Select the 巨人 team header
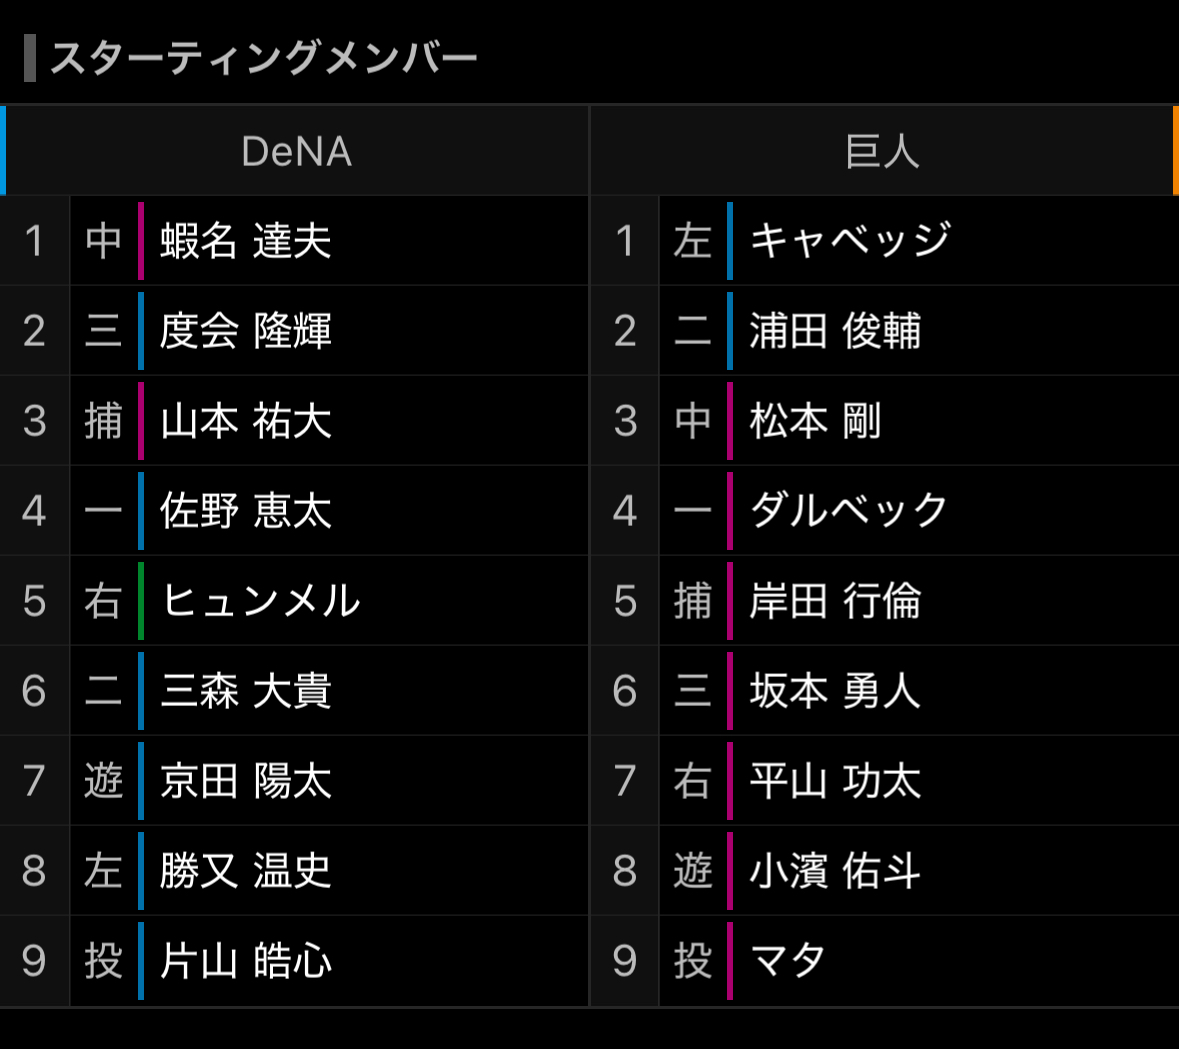The image size is (1179, 1049). tap(882, 152)
